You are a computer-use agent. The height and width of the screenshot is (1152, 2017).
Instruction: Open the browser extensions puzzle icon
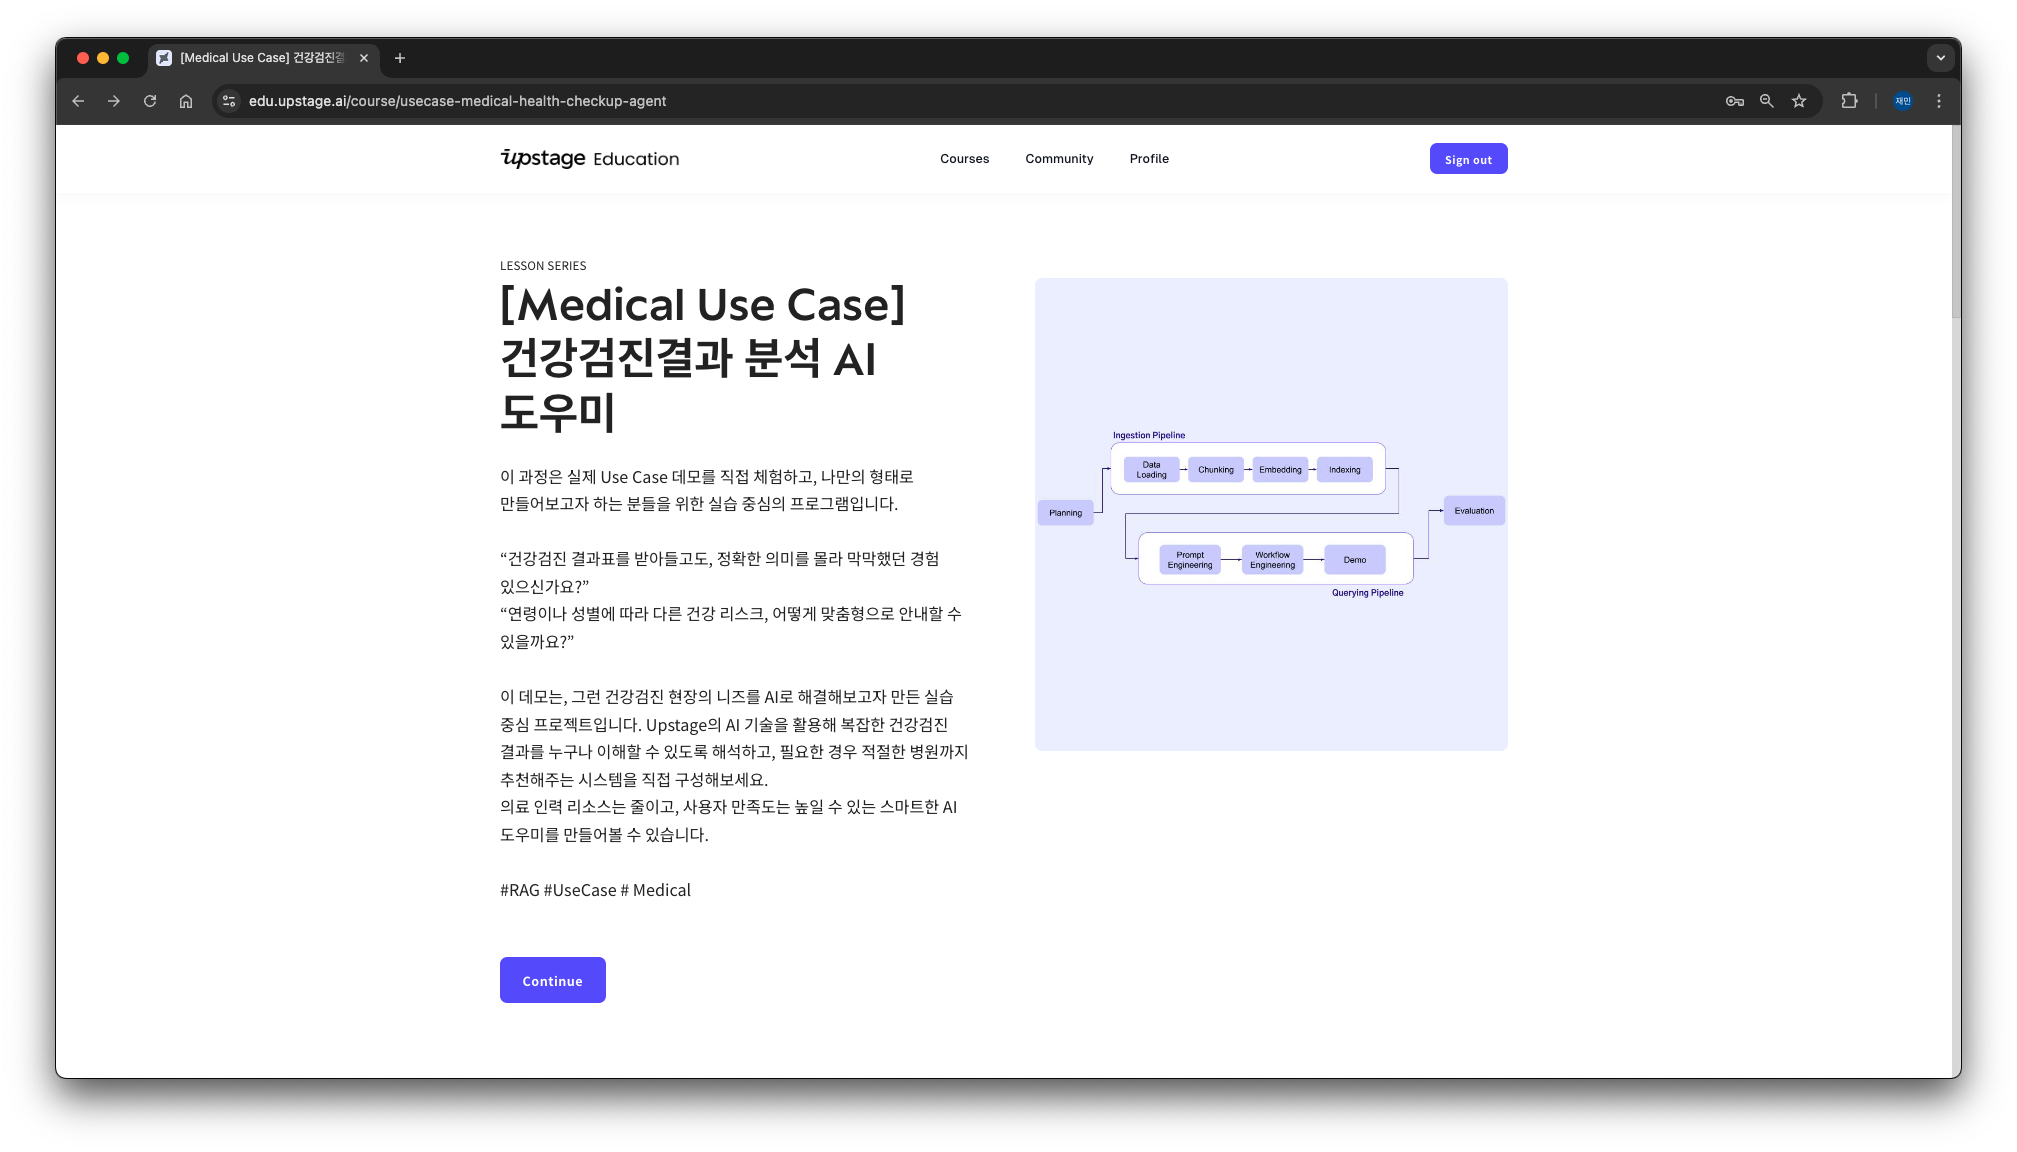pos(1849,101)
